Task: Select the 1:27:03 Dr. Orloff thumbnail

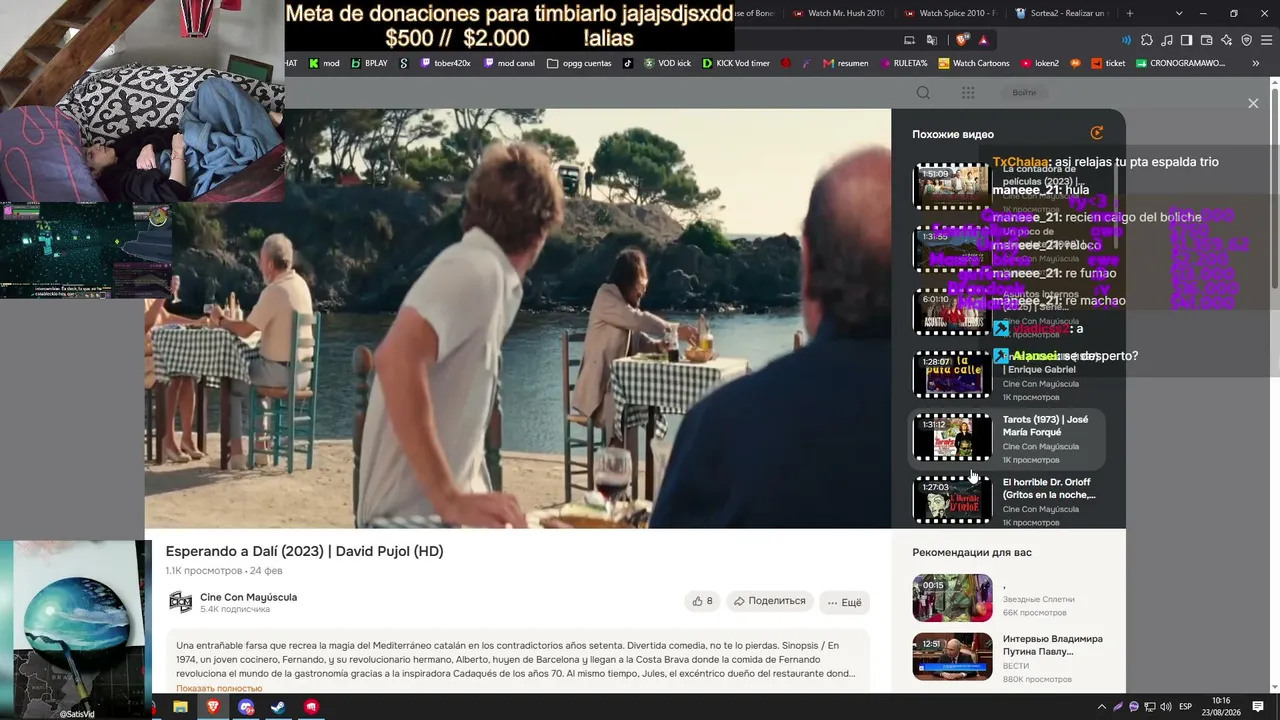Action: coord(952,500)
